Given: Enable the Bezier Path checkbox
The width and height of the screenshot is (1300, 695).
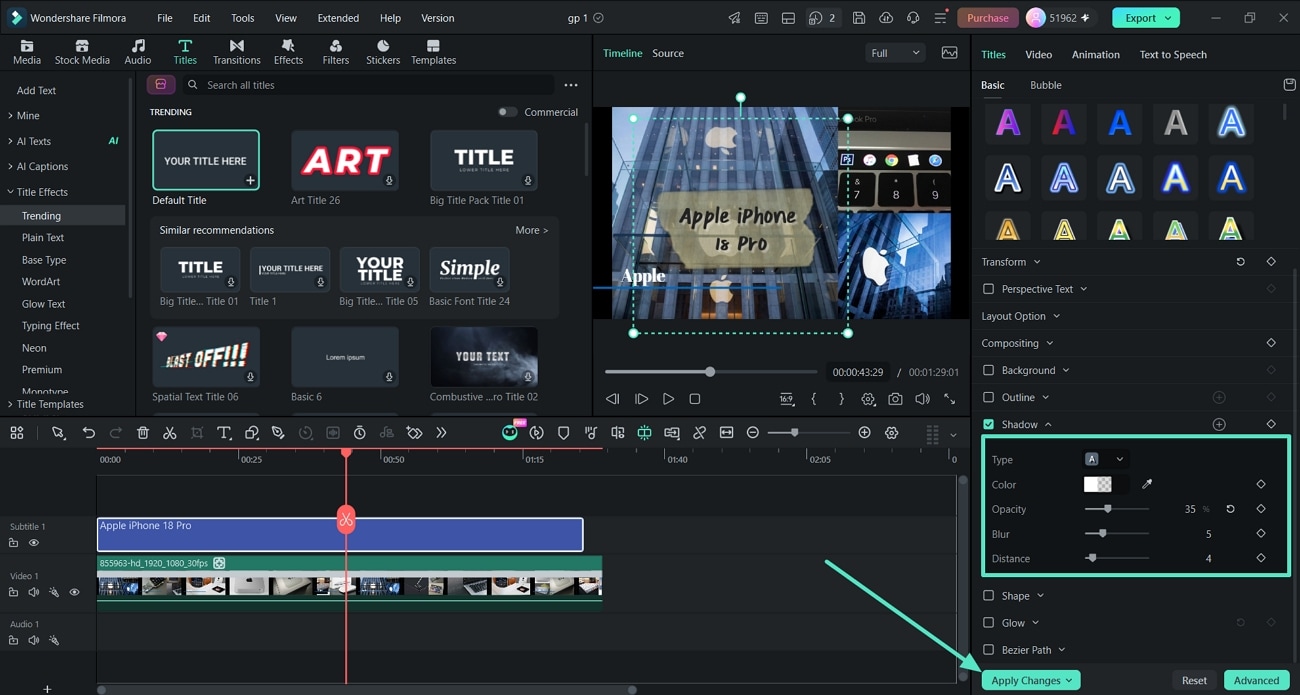Looking at the screenshot, I should 989,650.
